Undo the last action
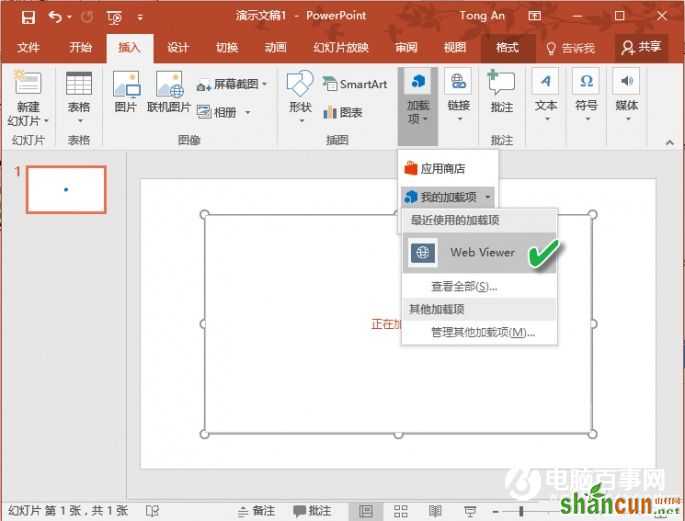The image size is (685, 521). [x=55, y=17]
